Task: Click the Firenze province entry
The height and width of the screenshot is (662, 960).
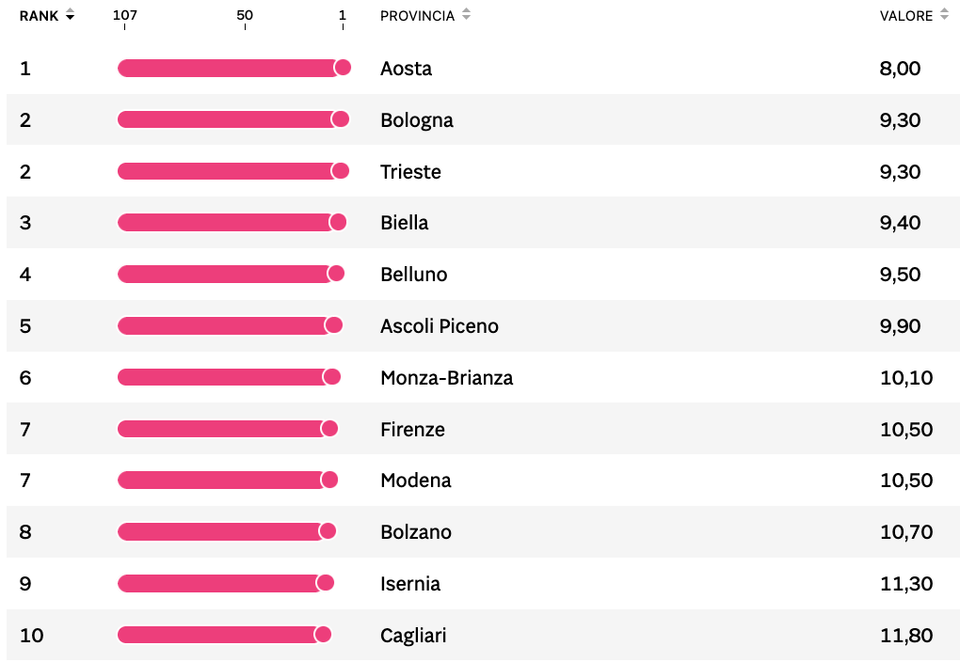Action: [x=412, y=430]
